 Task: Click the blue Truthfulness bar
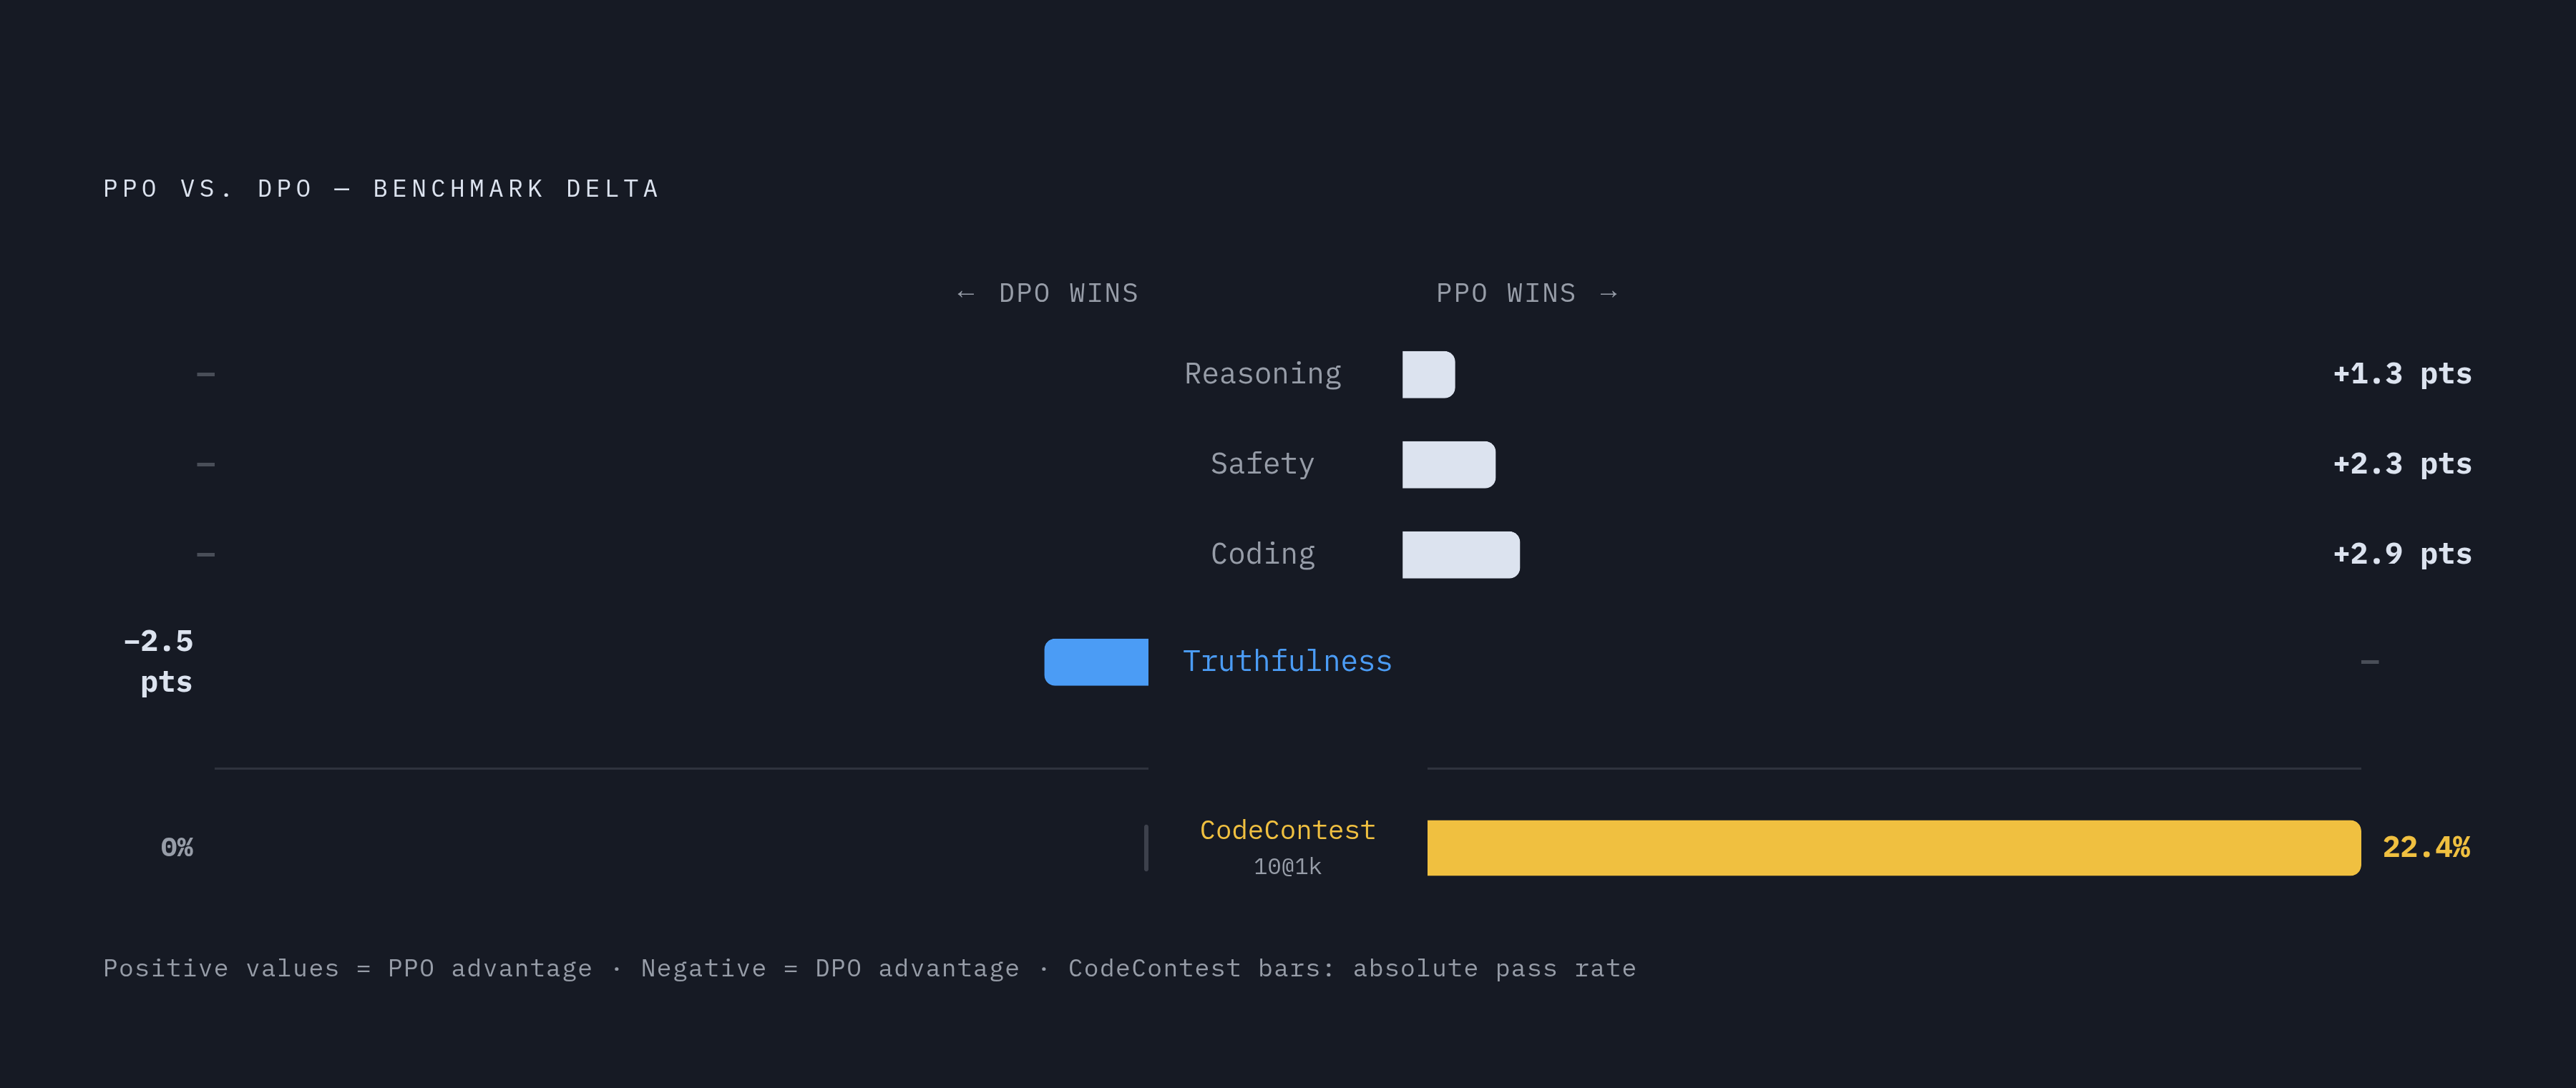1096,661
